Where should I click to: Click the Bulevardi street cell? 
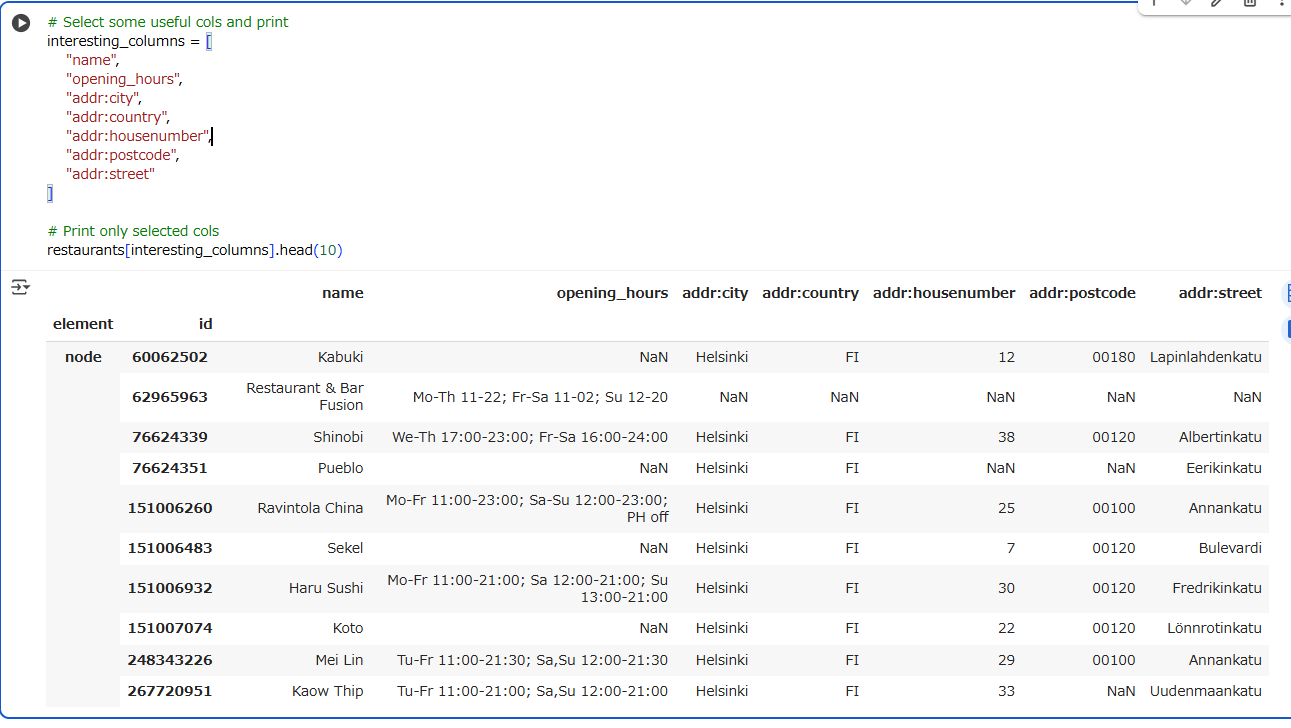coord(1230,548)
